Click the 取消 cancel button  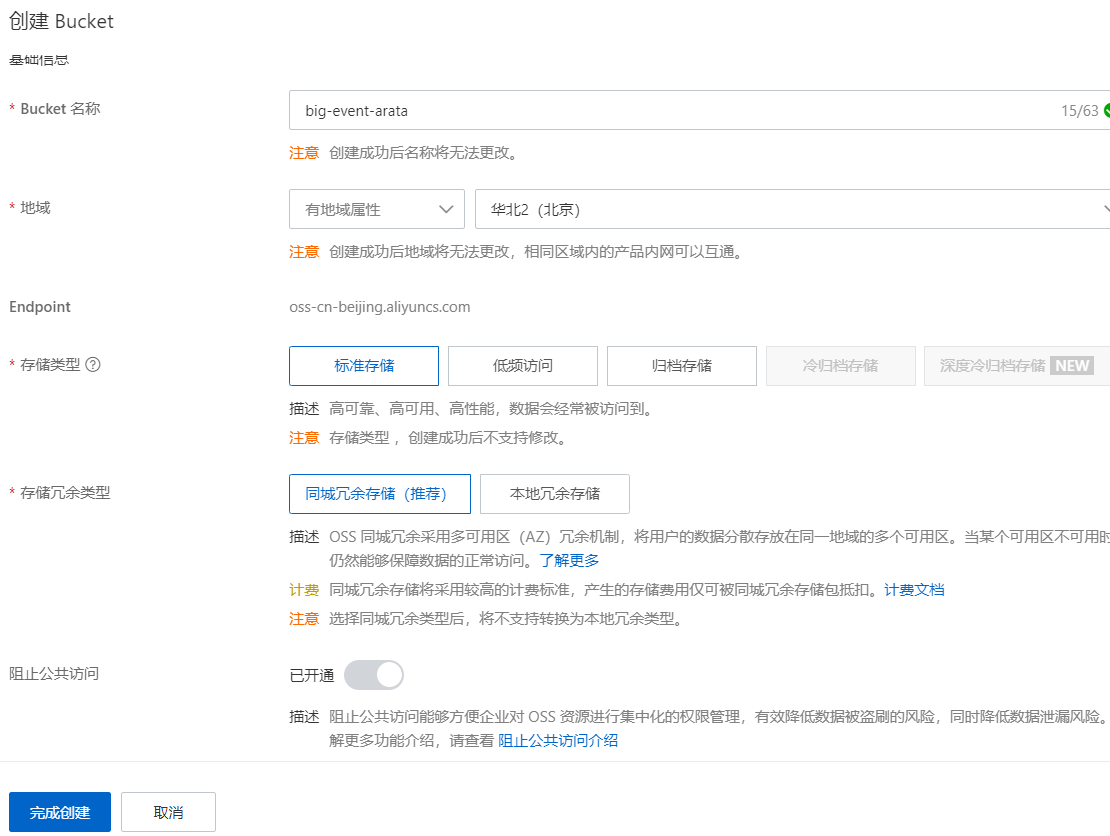tap(168, 812)
